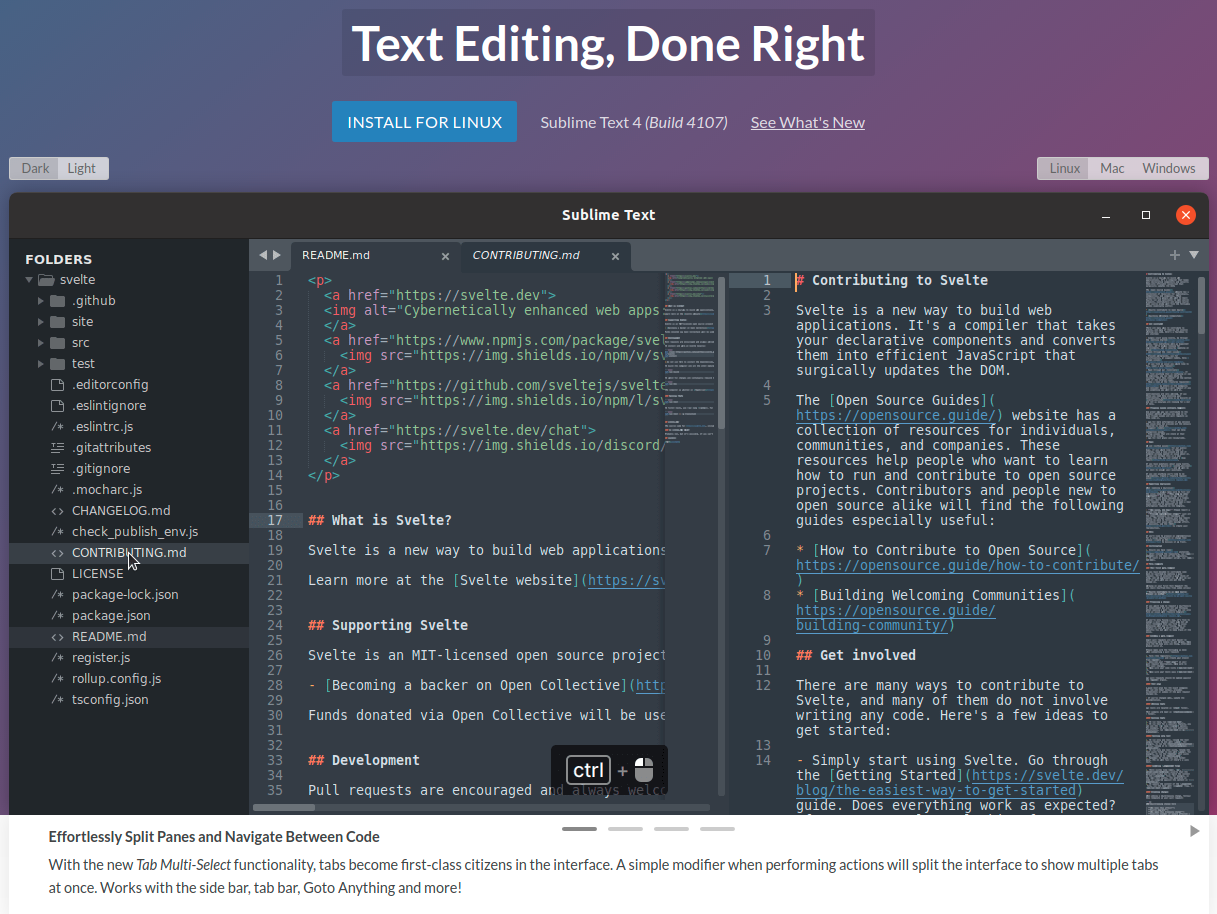Click the .eslintrc.js code icon
1217x914 pixels.
(x=57, y=427)
